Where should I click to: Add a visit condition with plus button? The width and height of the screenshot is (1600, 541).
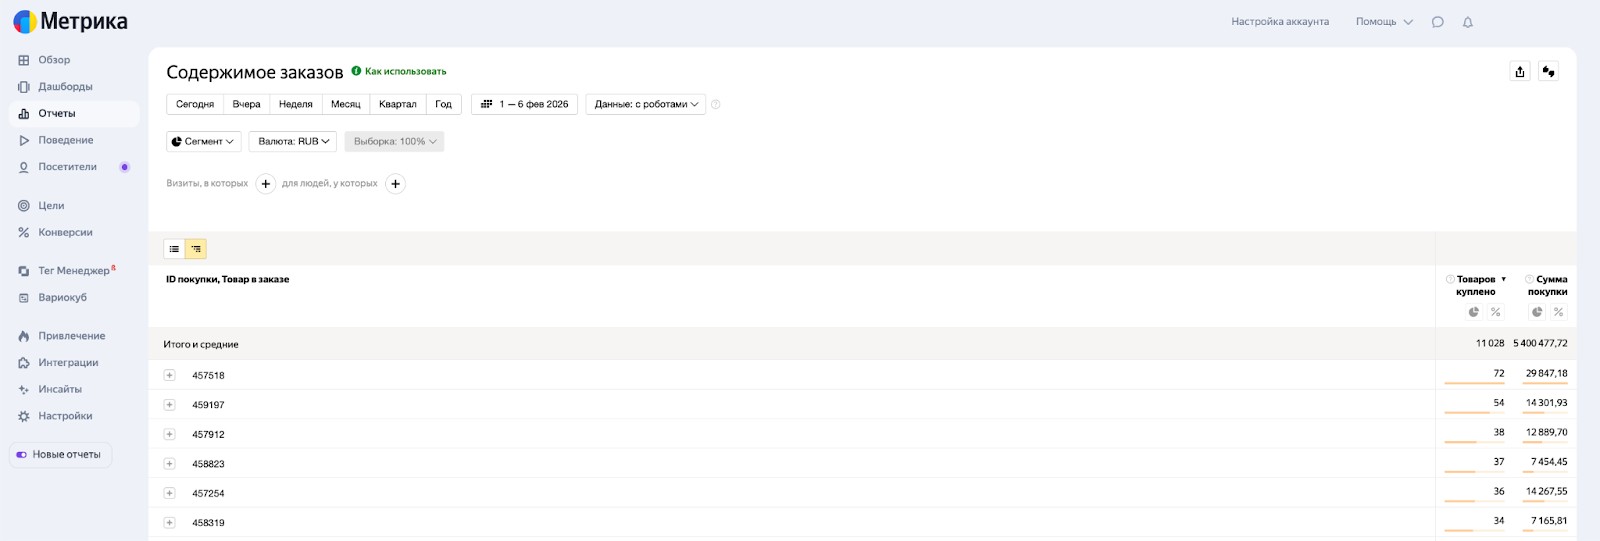[265, 184]
